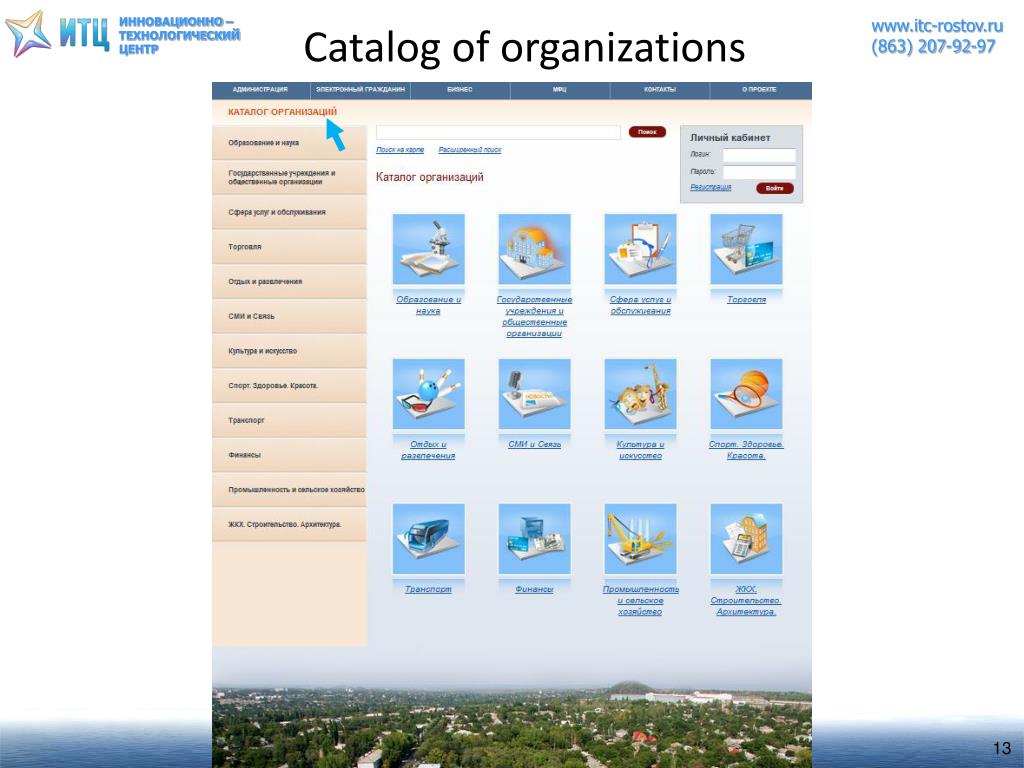Open the blue bus Transport icon

click(428, 539)
